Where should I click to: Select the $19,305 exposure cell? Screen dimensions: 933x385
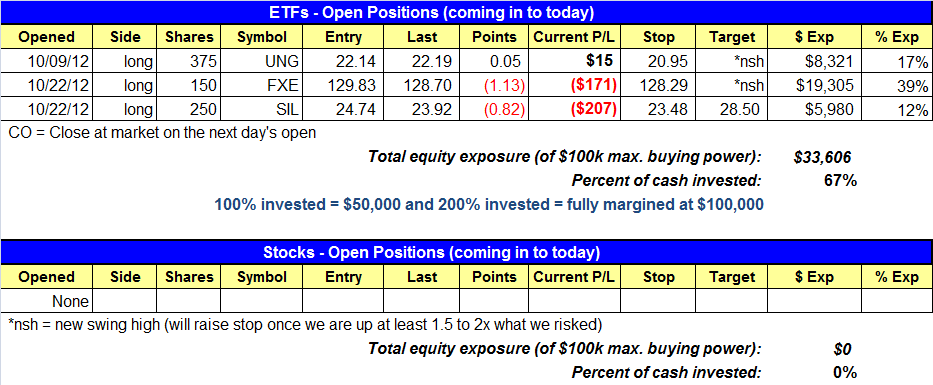[814, 86]
